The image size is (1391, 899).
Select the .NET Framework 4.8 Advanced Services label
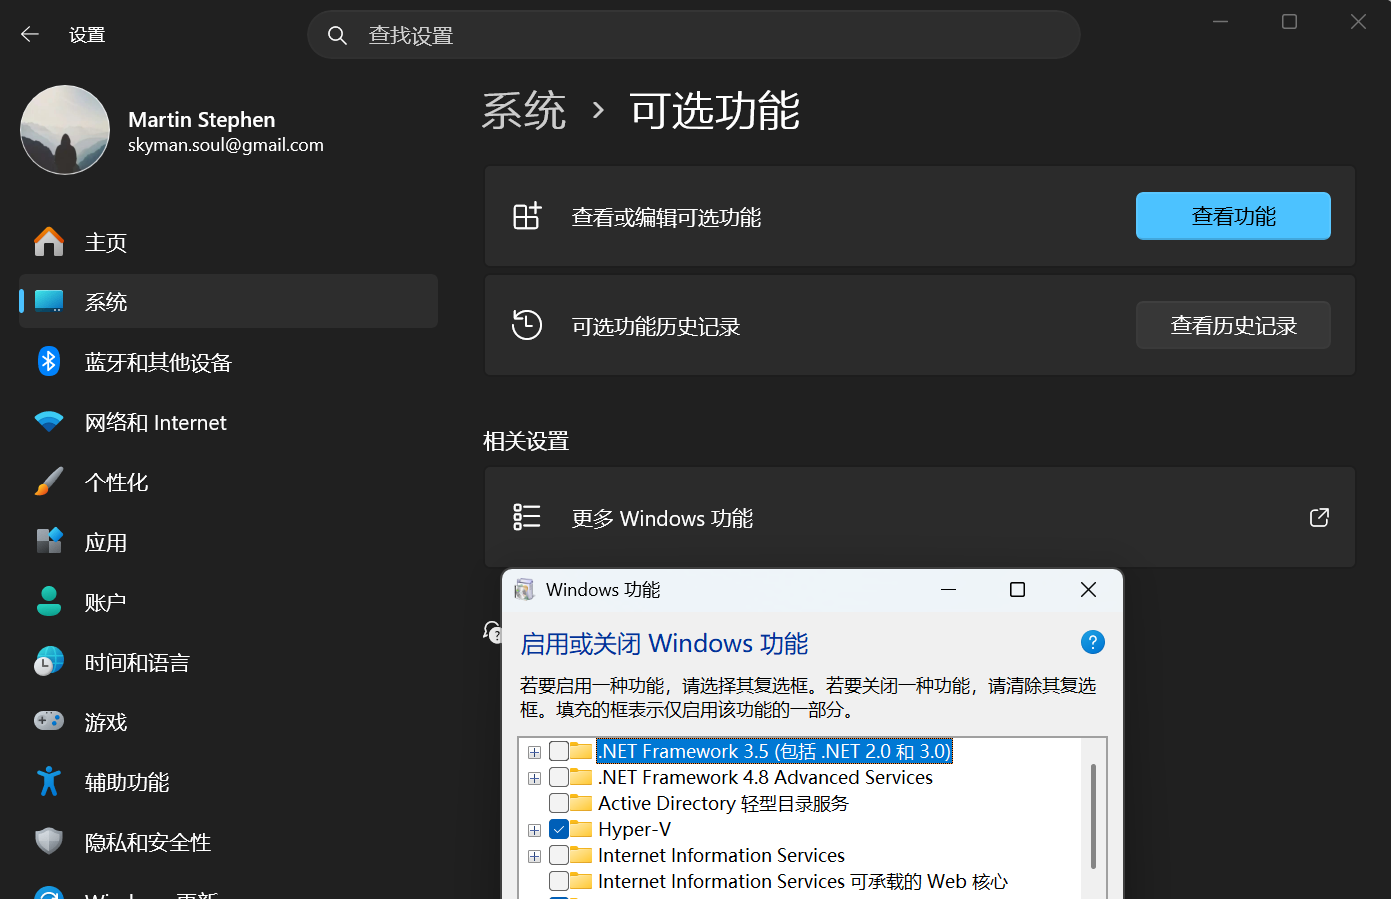tap(765, 777)
